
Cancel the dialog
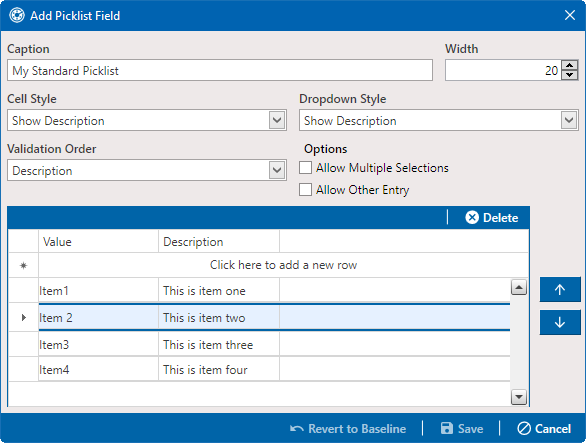click(x=544, y=428)
